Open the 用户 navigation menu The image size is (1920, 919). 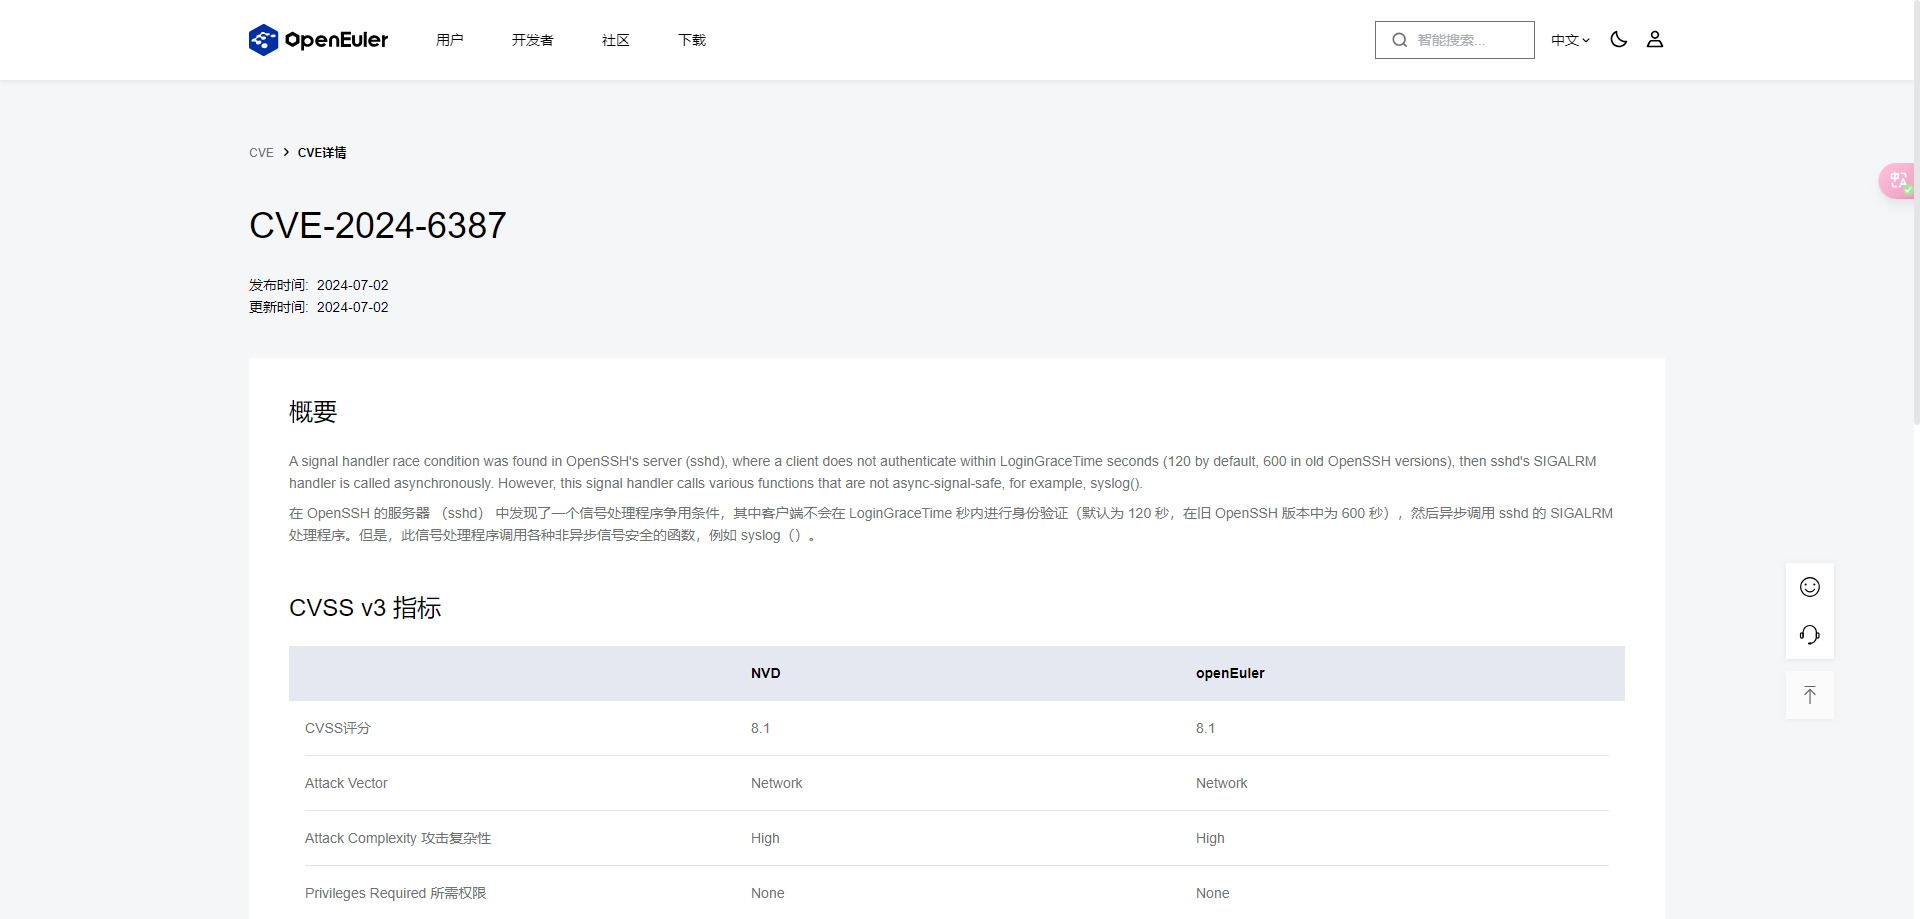pos(450,40)
